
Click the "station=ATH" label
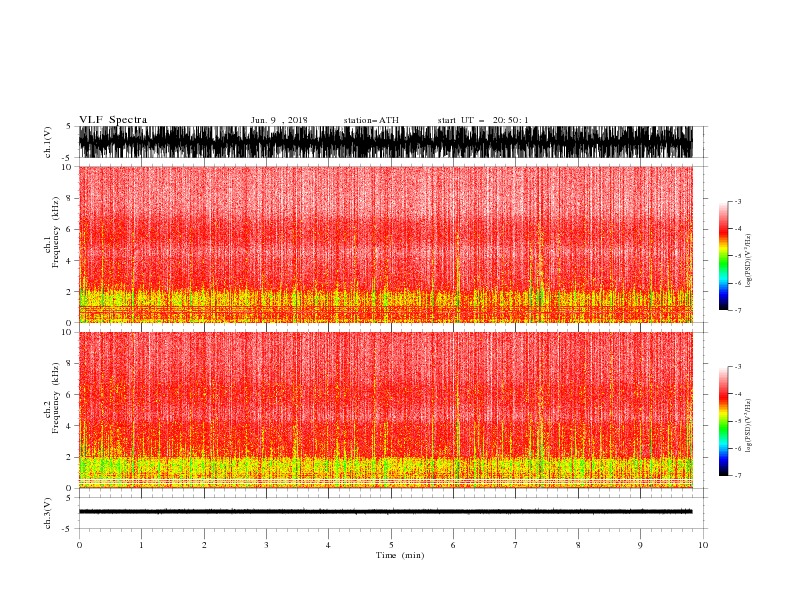371,120
